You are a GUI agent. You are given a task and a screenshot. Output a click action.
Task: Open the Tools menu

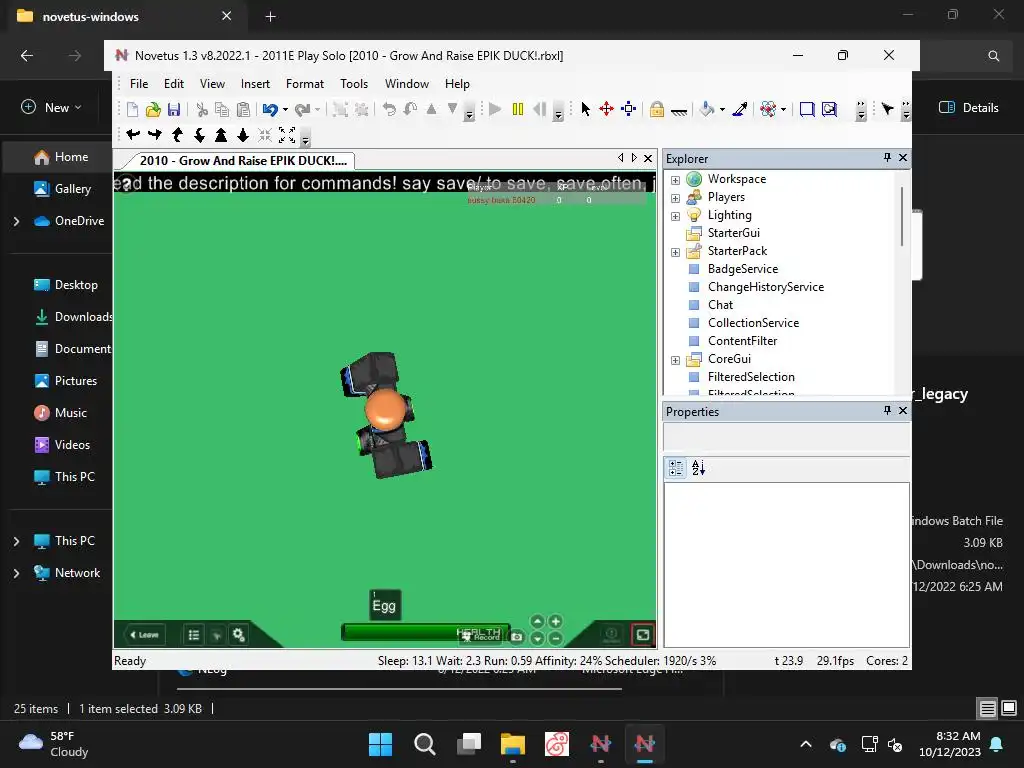pos(354,84)
